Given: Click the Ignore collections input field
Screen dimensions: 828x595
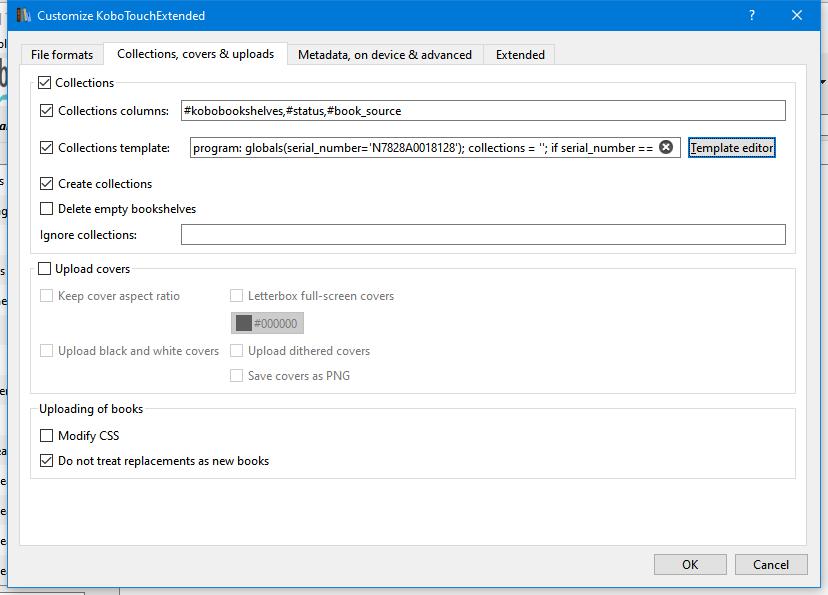Looking at the screenshot, I should pyautogui.click(x=483, y=234).
